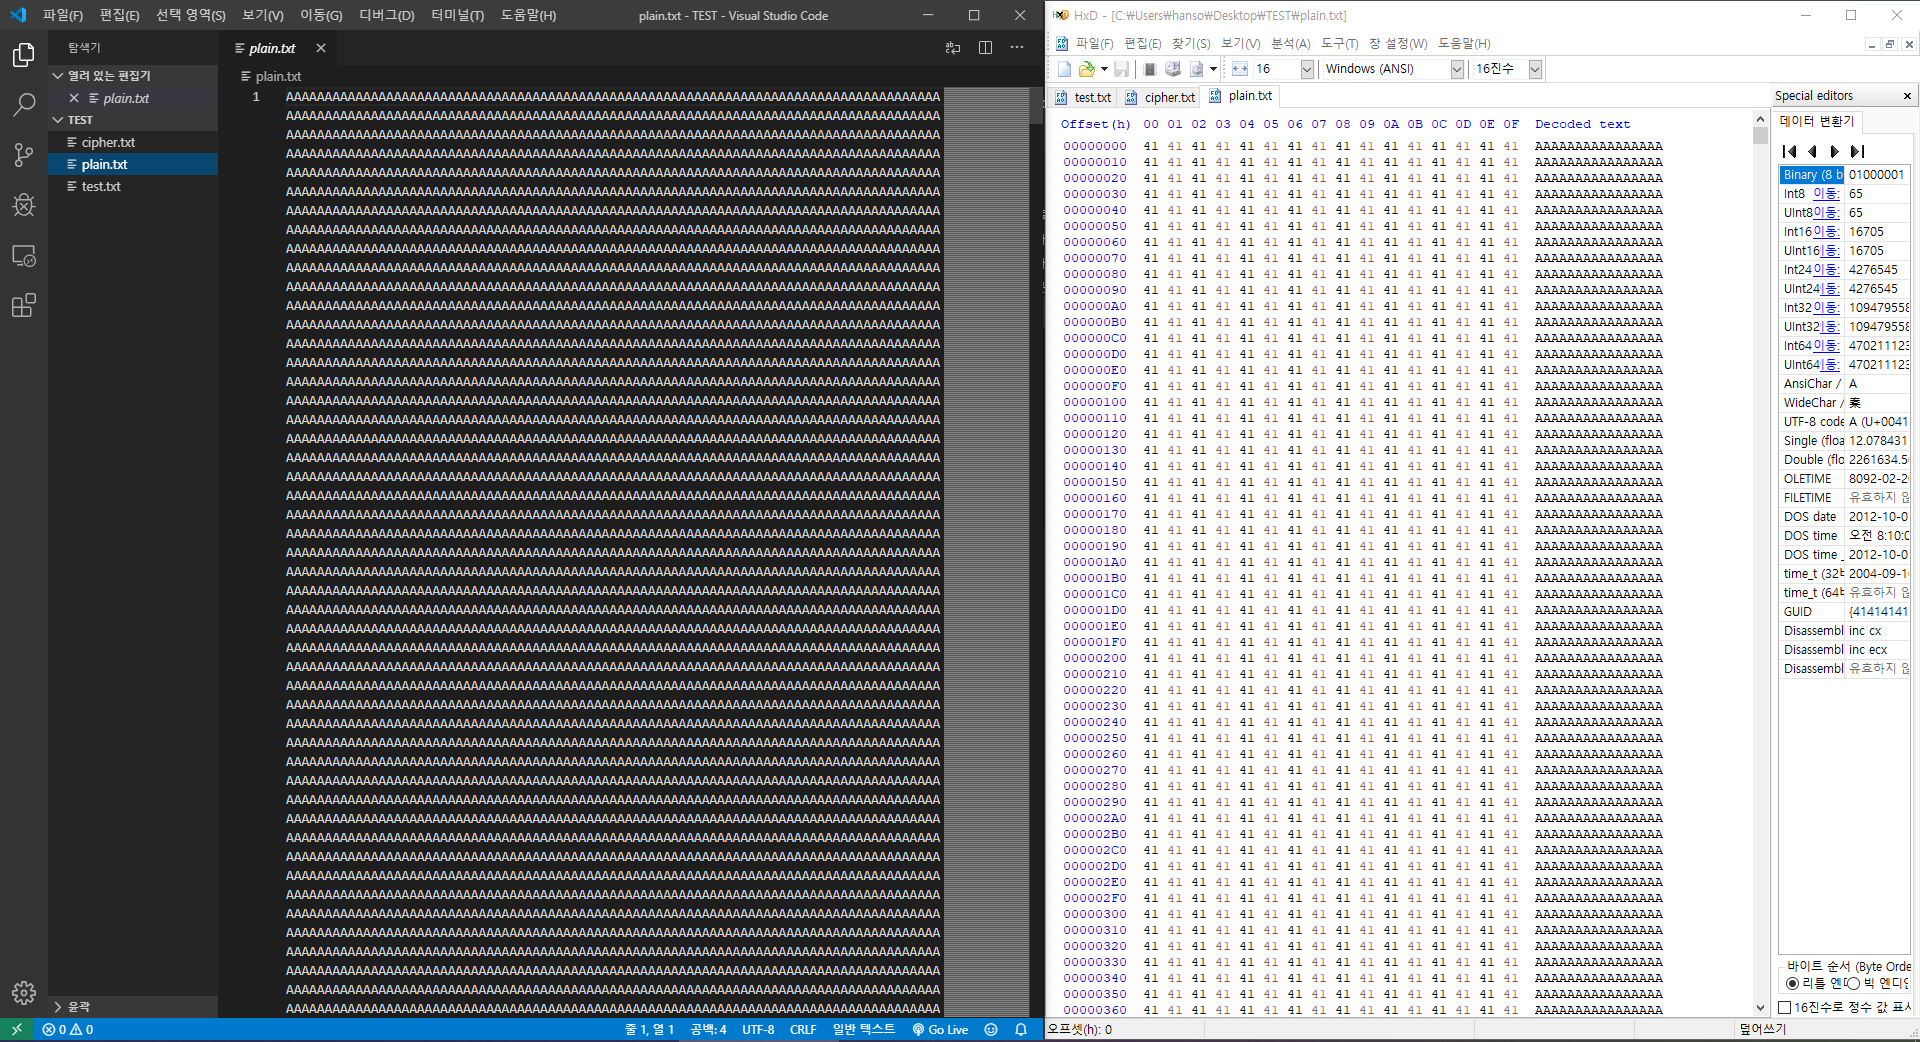Screen dimensions: 1920x1042
Task: Open RAM in HxD toolbar
Action: click(x=1150, y=69)
